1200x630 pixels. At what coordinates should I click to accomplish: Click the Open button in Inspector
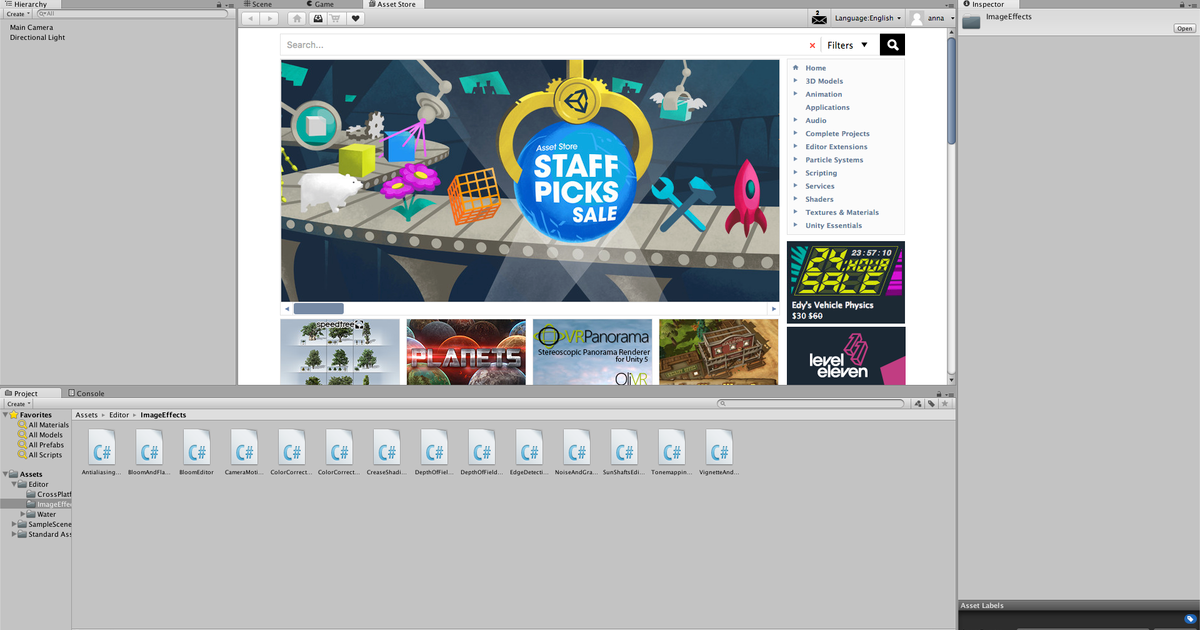pos(1184,28)
